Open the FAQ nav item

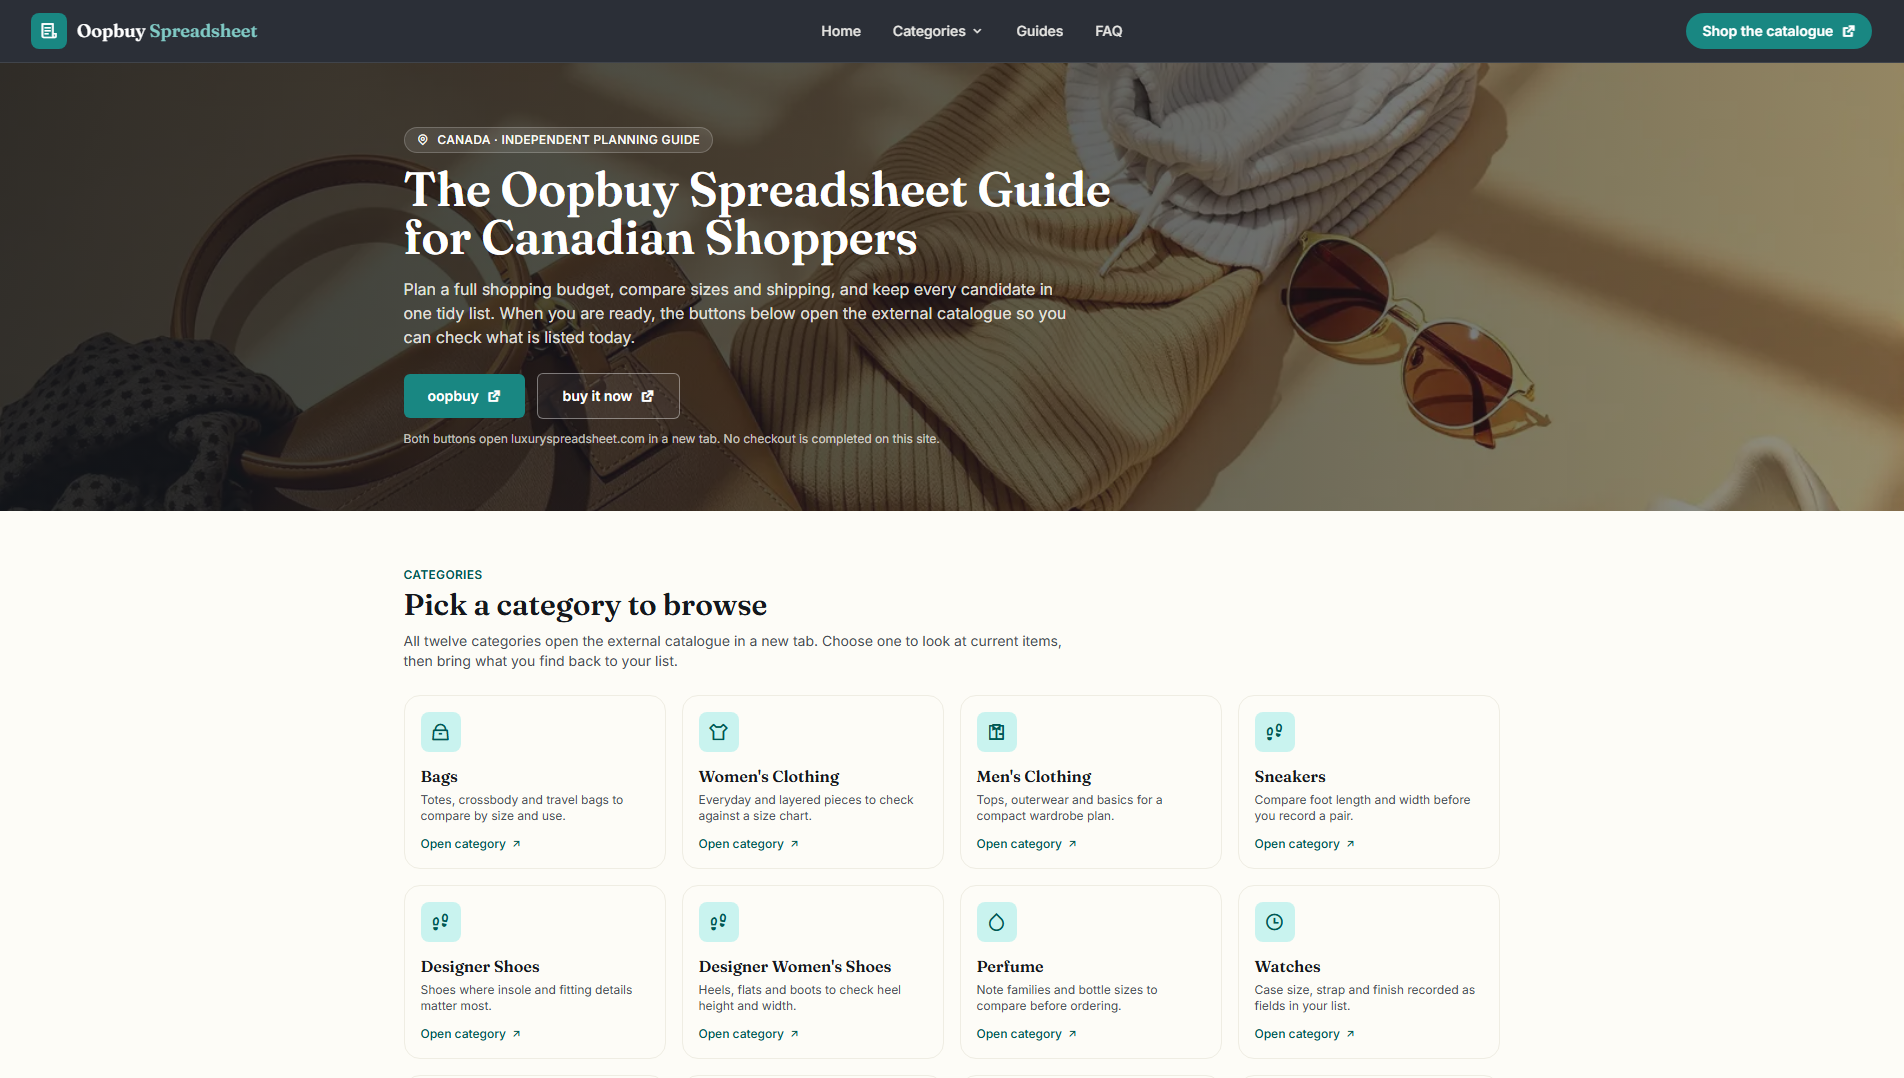(1109, 31)
